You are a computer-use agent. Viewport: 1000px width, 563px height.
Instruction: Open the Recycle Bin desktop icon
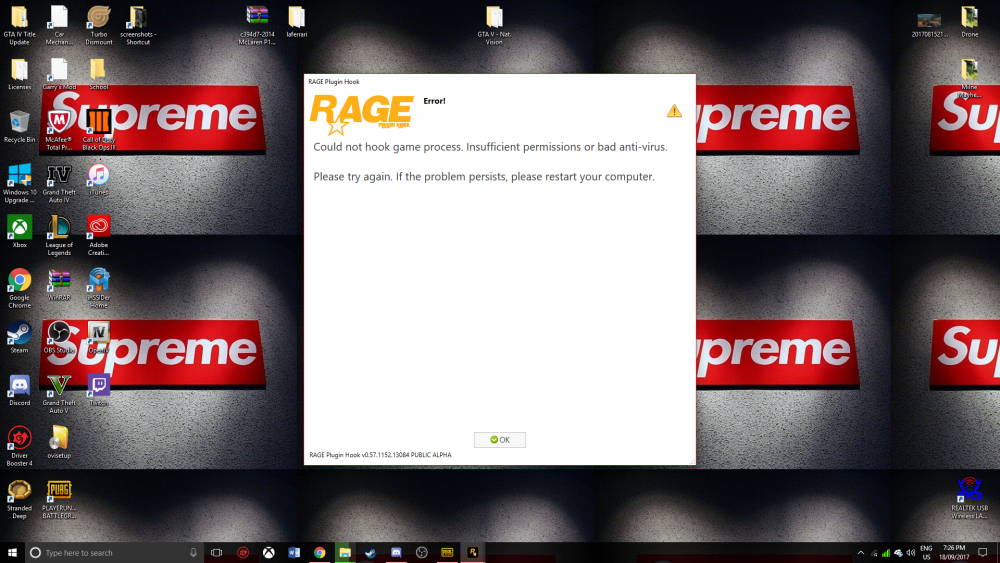tap(19, 126)
